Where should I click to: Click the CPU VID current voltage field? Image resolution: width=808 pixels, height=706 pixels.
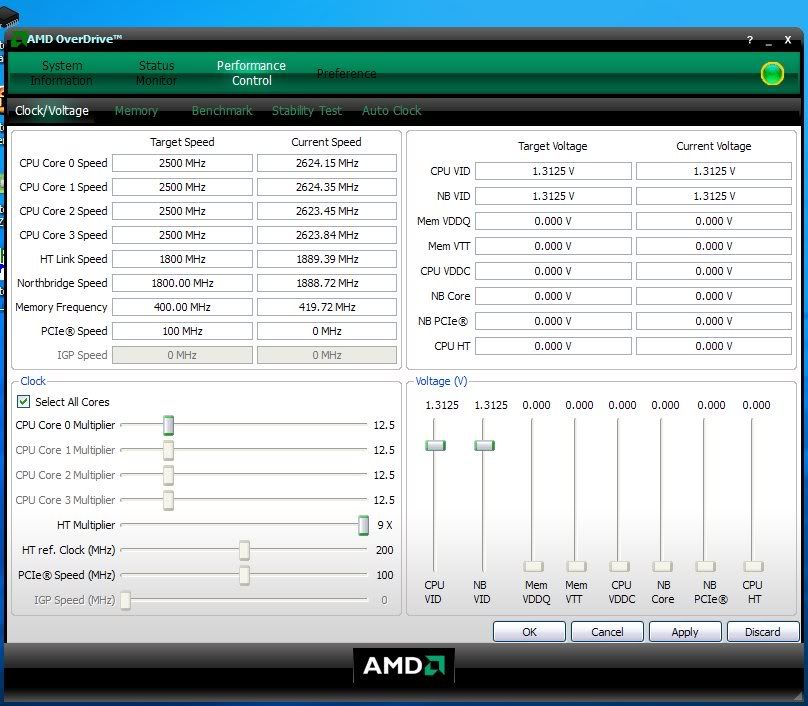(714, 171)
